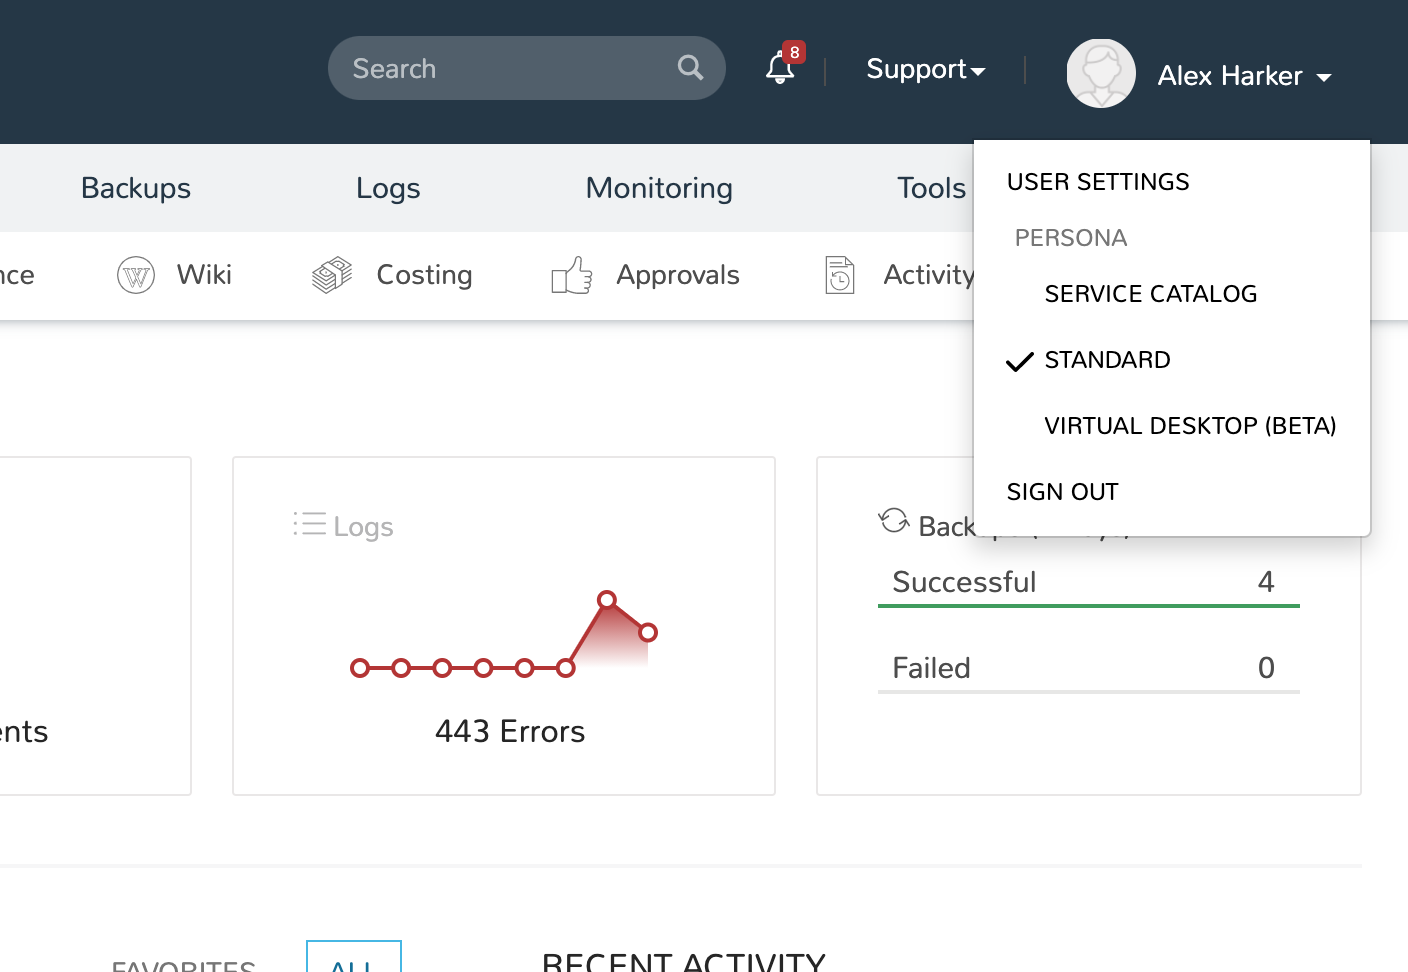Click the Backups refresh icon in widget
The width and height of the screenshot is (1408, 972).
pyautogui.click(x=893, y=521)
